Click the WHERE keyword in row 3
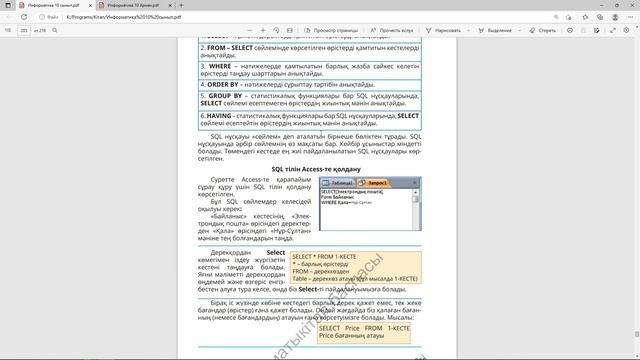Image resolution: width=640 pixels, height=360 pixels. pyautogui.click(x=220, y=66)
